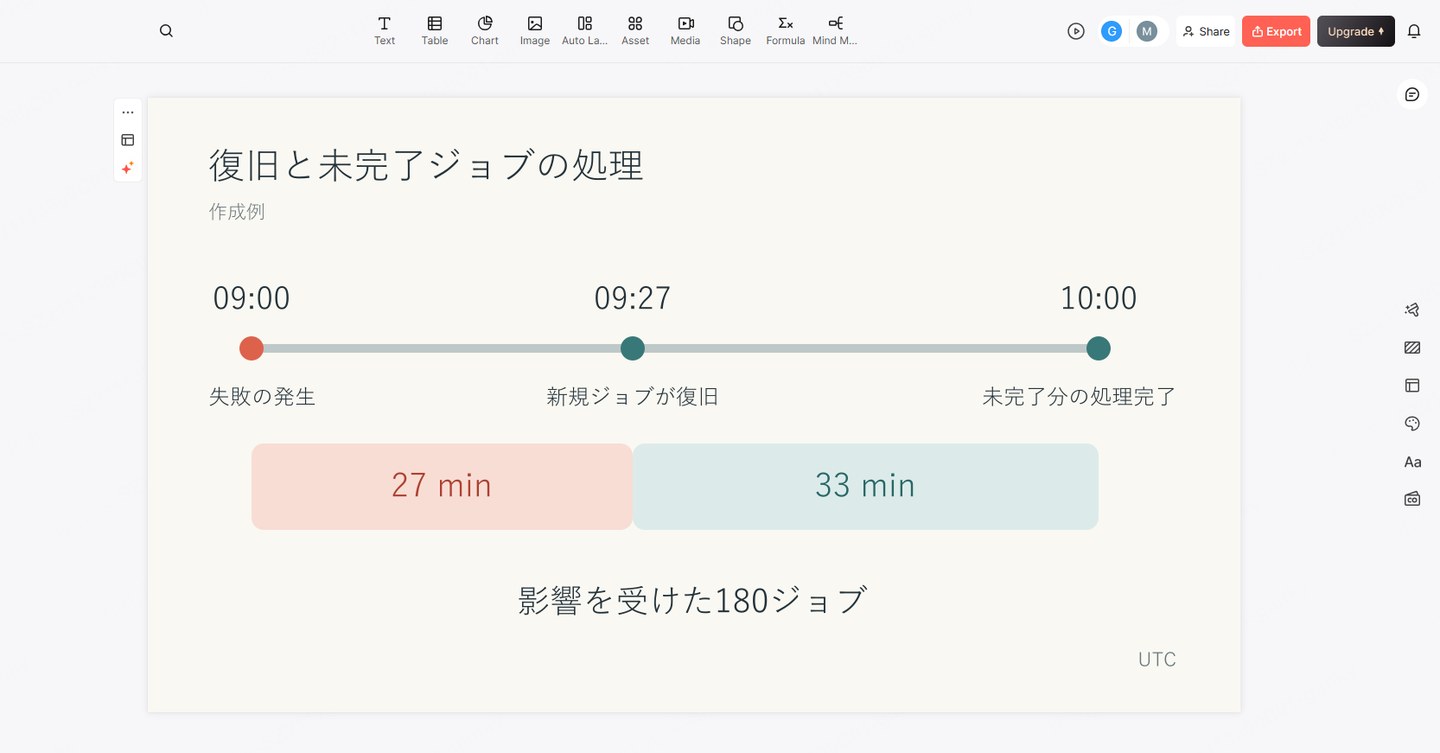Click the M user avatar
The image size is (1440, 753).
pyautogui.click(x=1147, y=31)
